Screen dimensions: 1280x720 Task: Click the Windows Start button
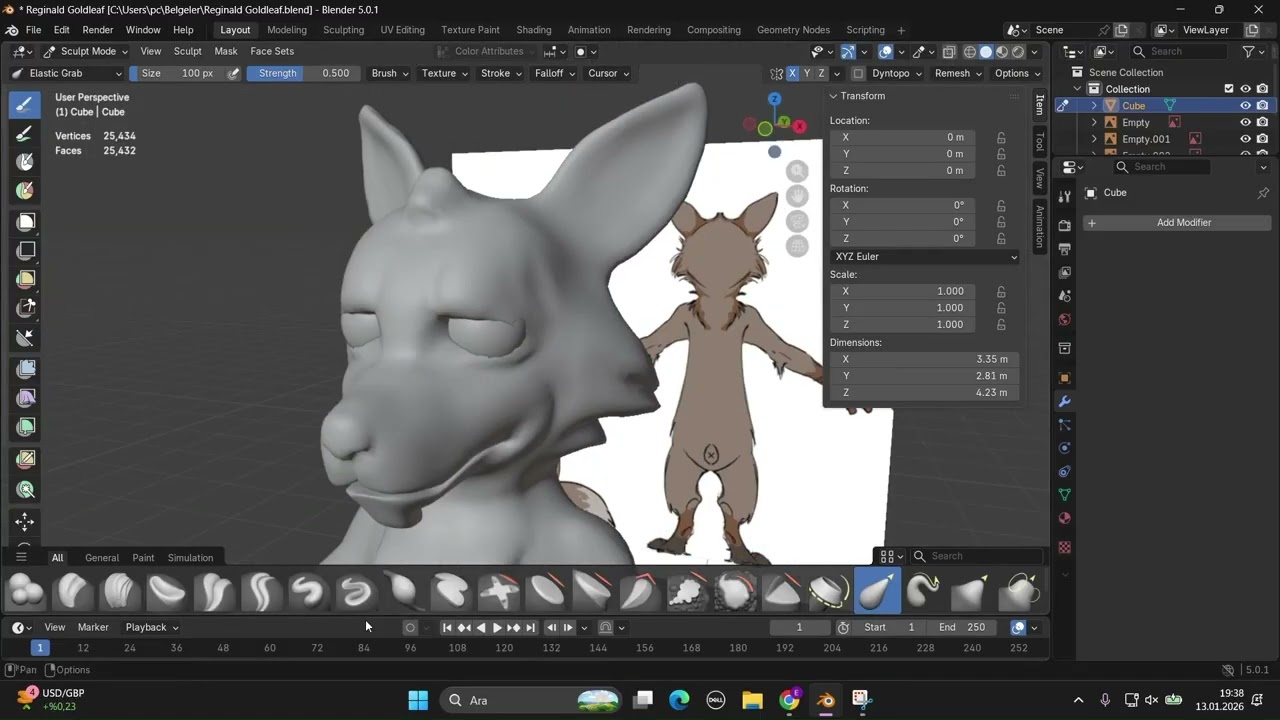point(418,700)
